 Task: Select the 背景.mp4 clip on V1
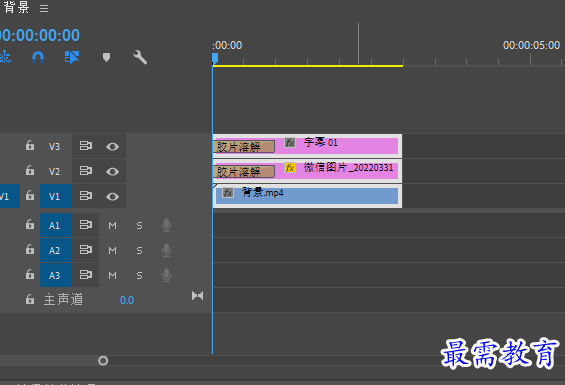point(307,196)
